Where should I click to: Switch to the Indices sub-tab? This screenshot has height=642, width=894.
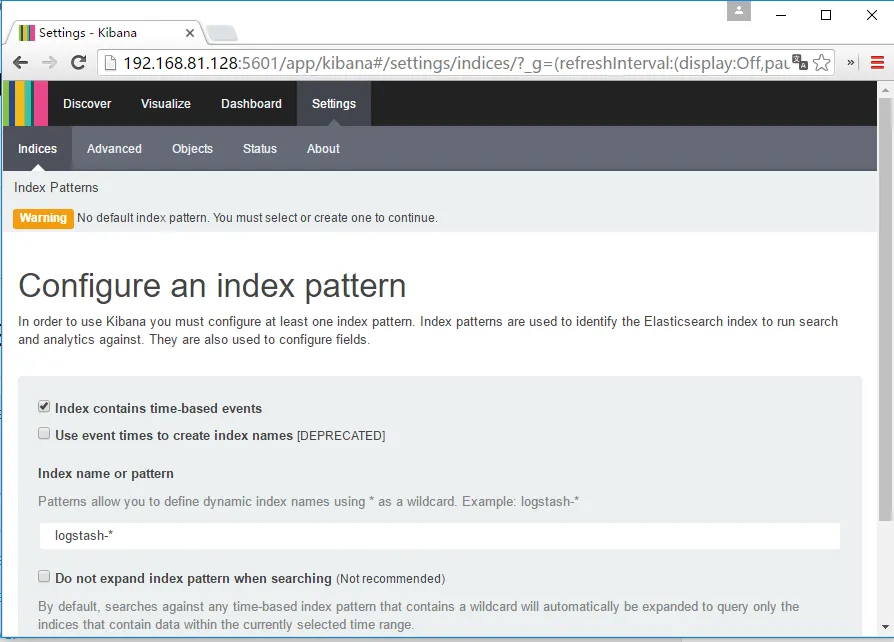tap(37, 149)
